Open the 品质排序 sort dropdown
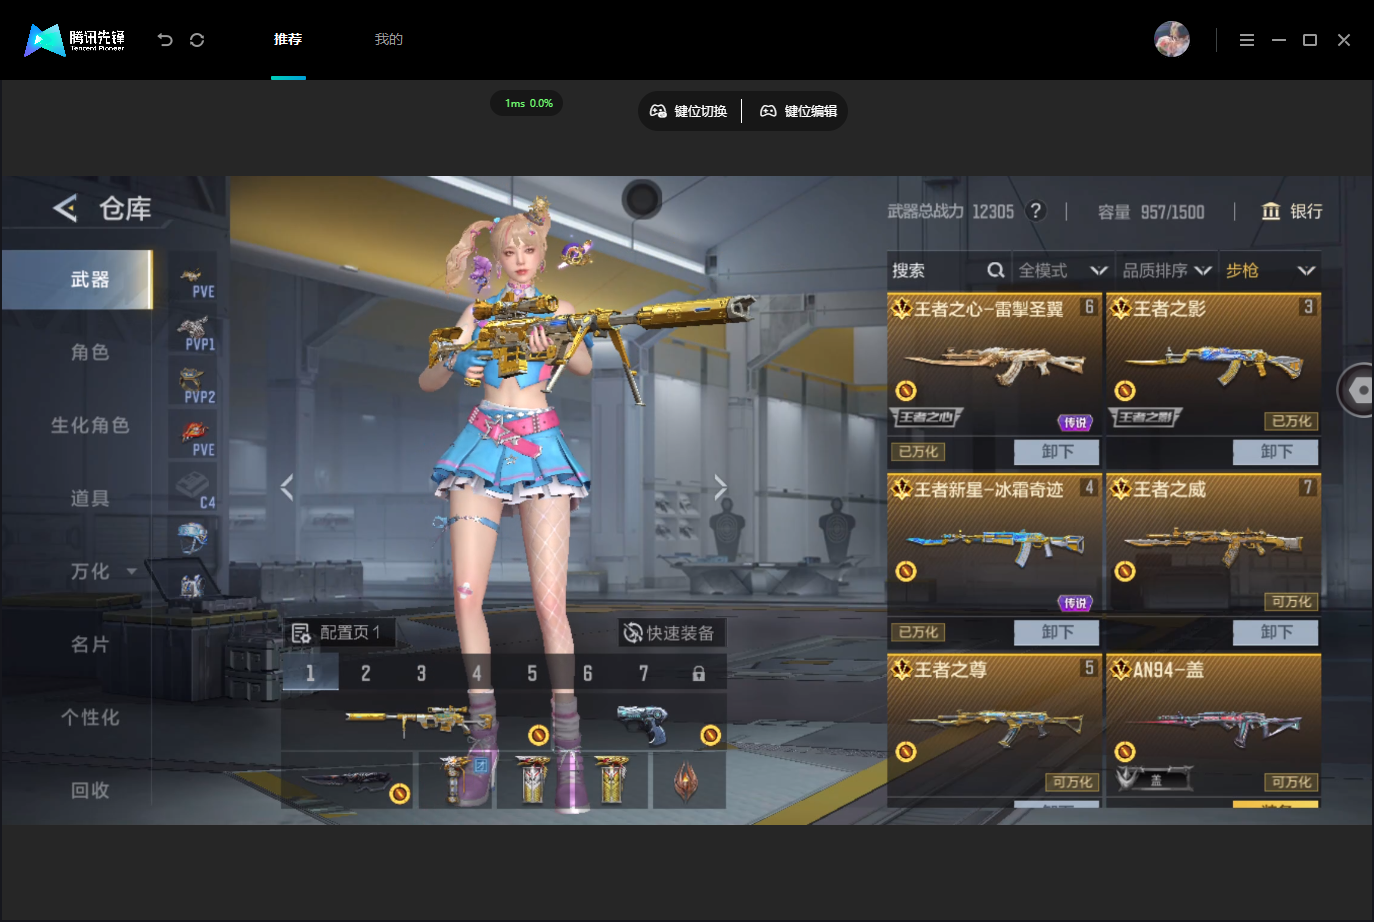Screen dimensions: 1374x922 click(1166, 270)
